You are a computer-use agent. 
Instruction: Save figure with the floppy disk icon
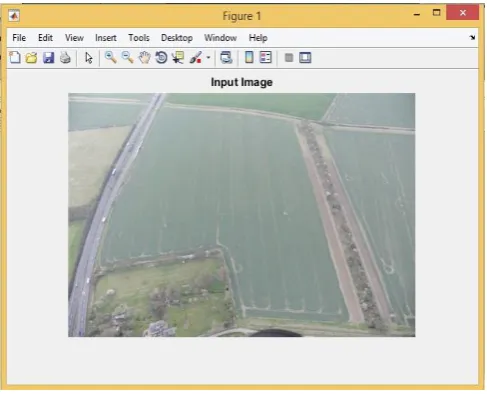[x=49, y=58]
